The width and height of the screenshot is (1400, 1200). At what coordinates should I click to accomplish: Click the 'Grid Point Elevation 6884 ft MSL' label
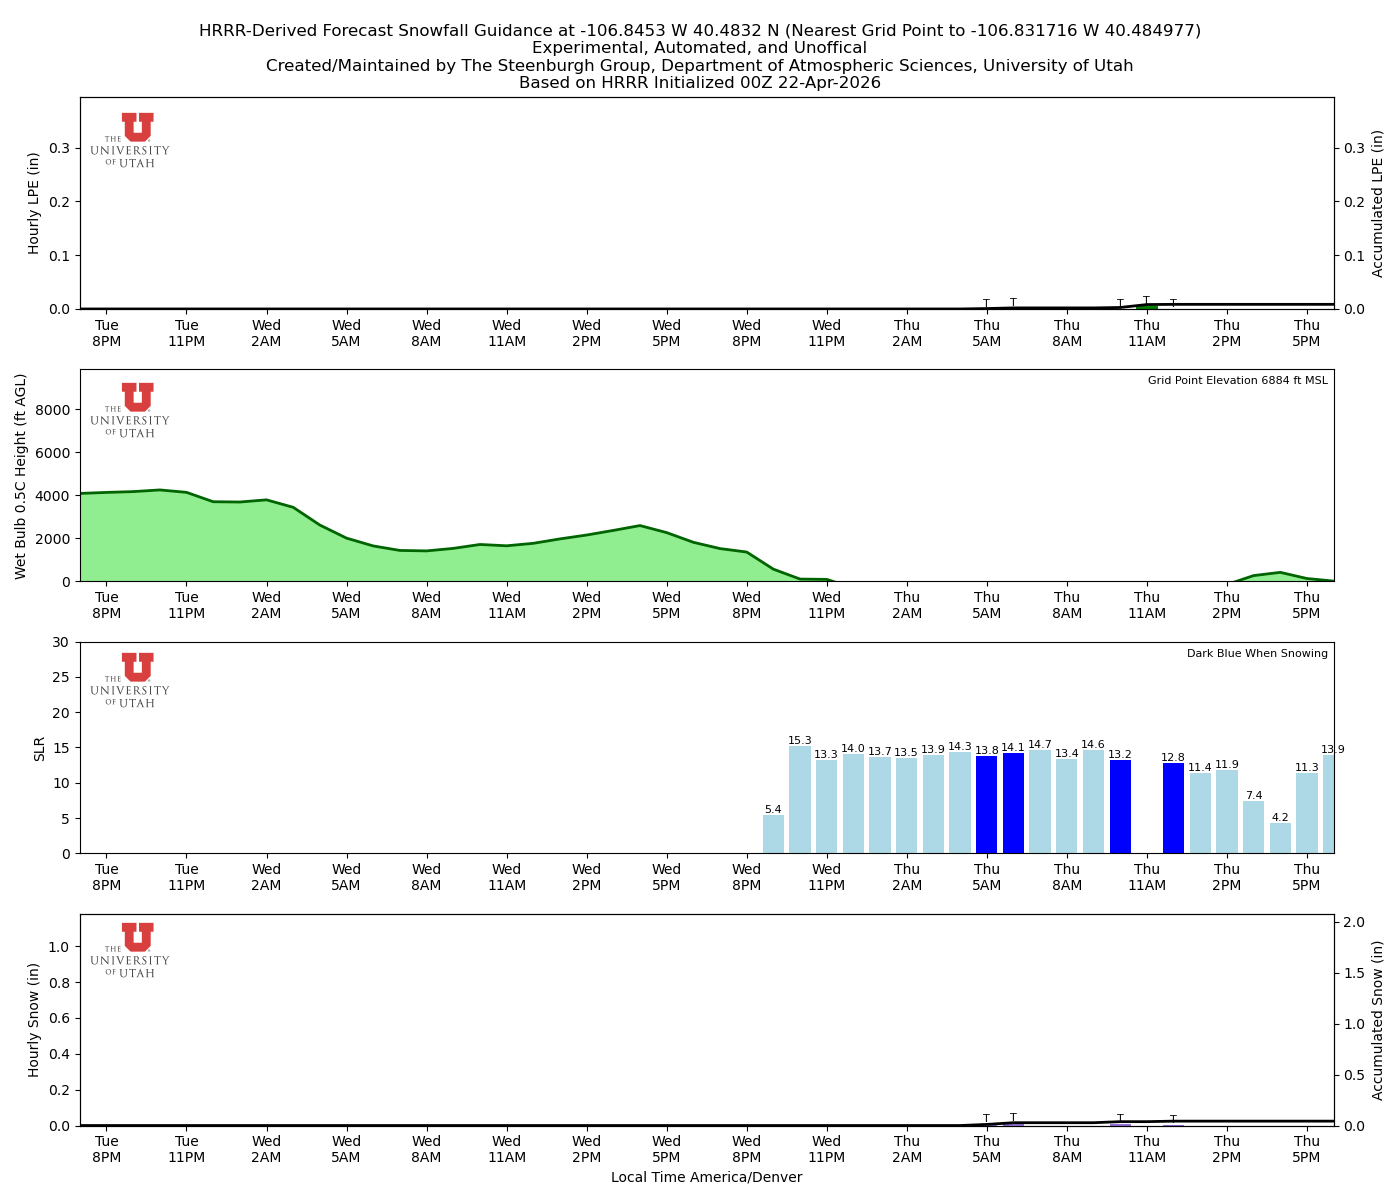(x=1240, y=380)
